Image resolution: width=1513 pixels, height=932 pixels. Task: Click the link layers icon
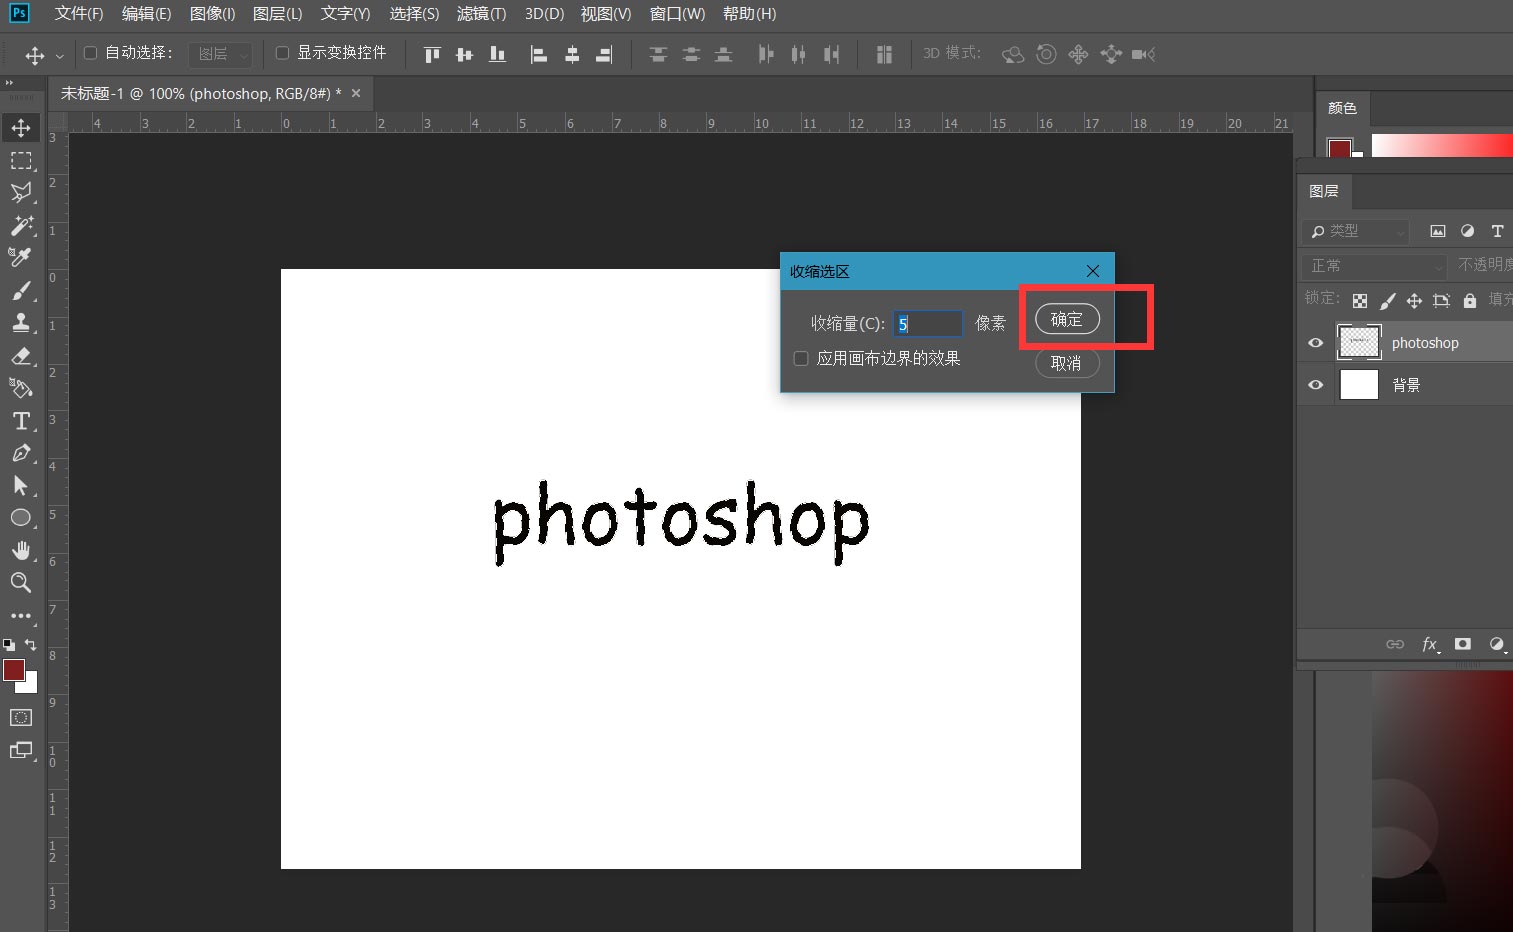coord(1395,644)
